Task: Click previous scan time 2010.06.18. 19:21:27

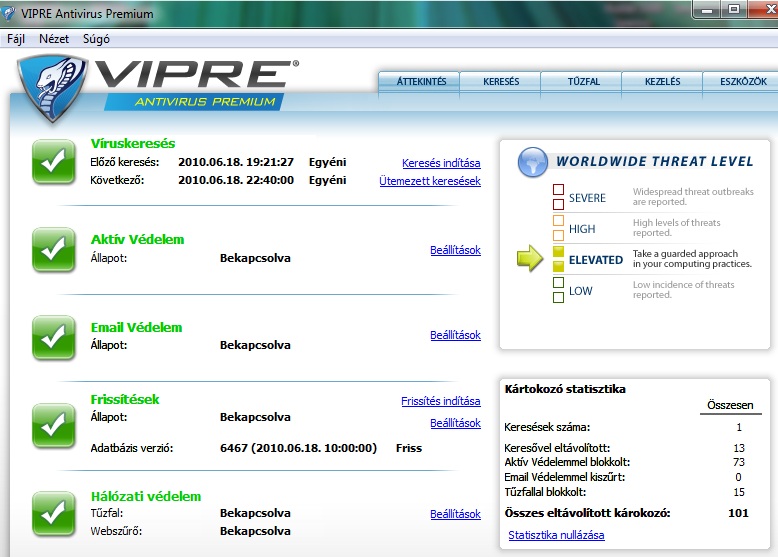Action: (x=236, y=162)
